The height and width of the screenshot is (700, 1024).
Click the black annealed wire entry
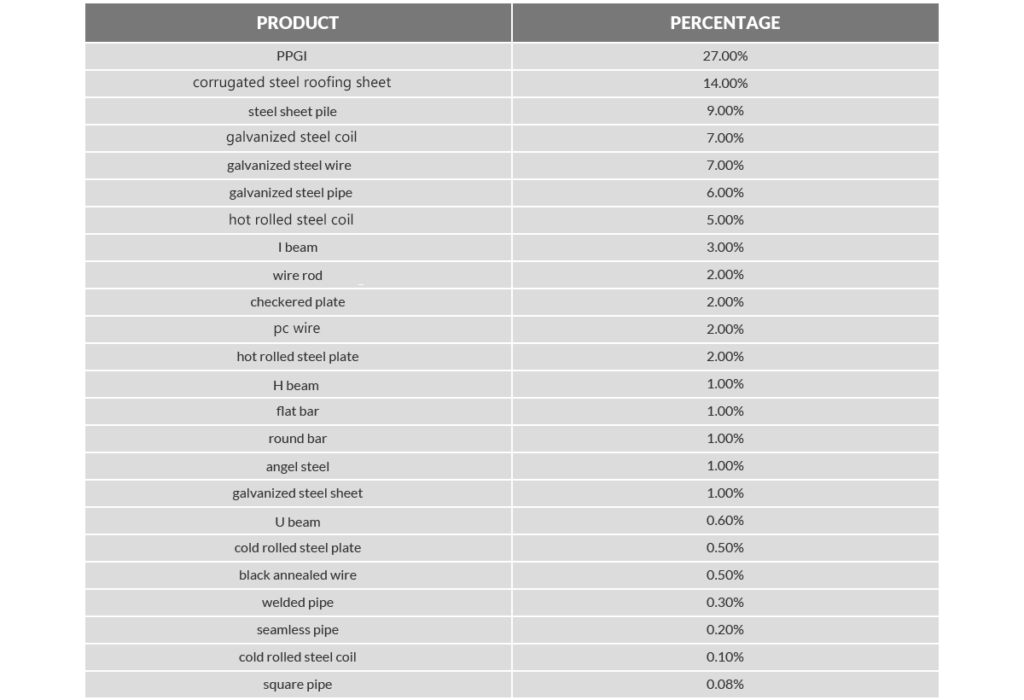297,575
